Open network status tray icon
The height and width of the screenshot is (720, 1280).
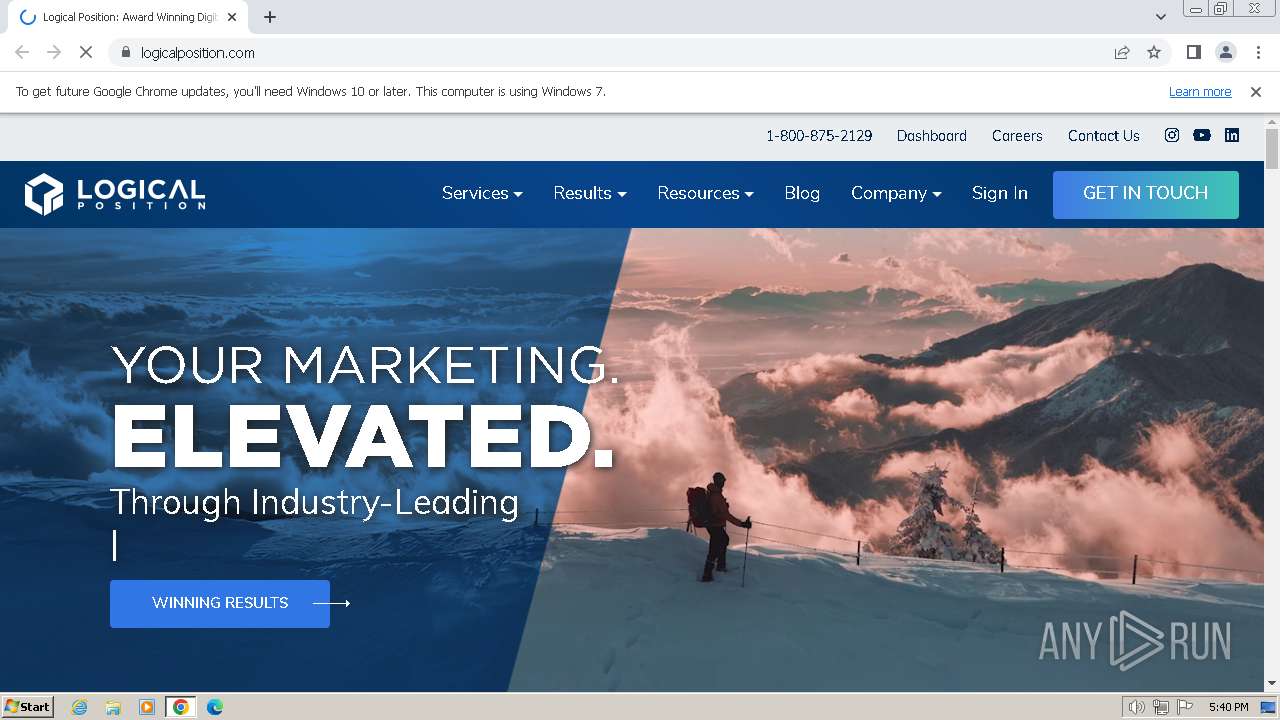pos(1161,707)
